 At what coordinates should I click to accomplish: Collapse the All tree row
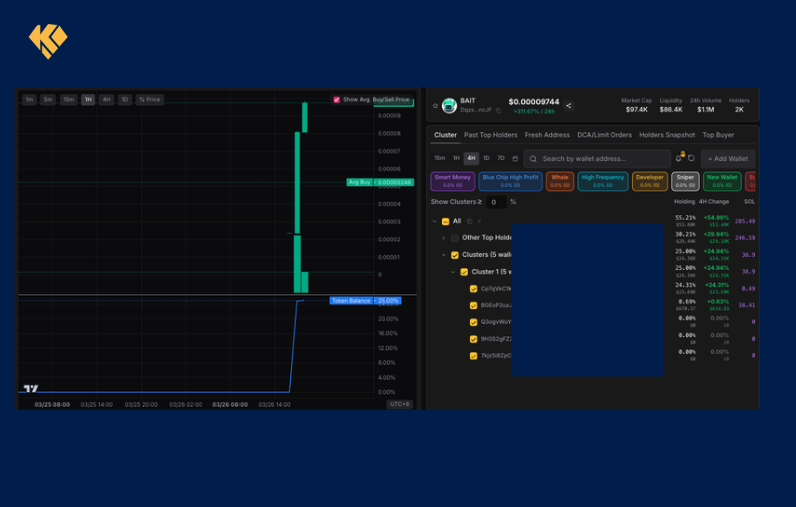click(x=434, y=221)
